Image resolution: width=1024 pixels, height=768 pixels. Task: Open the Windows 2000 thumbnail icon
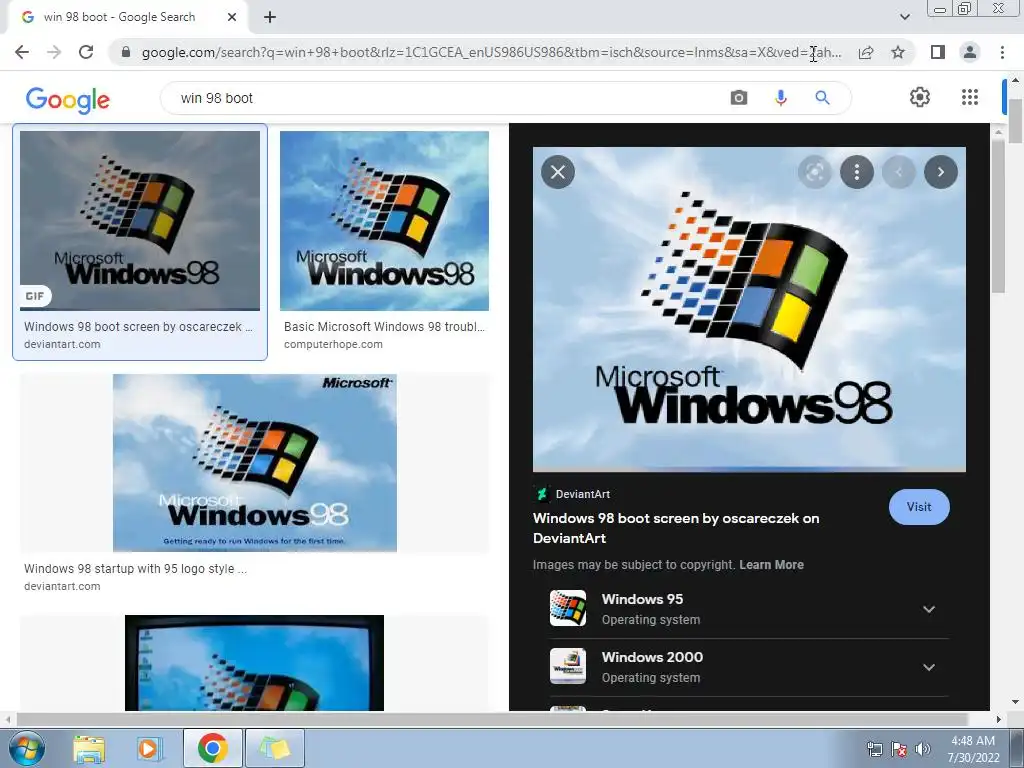(568, 666)
